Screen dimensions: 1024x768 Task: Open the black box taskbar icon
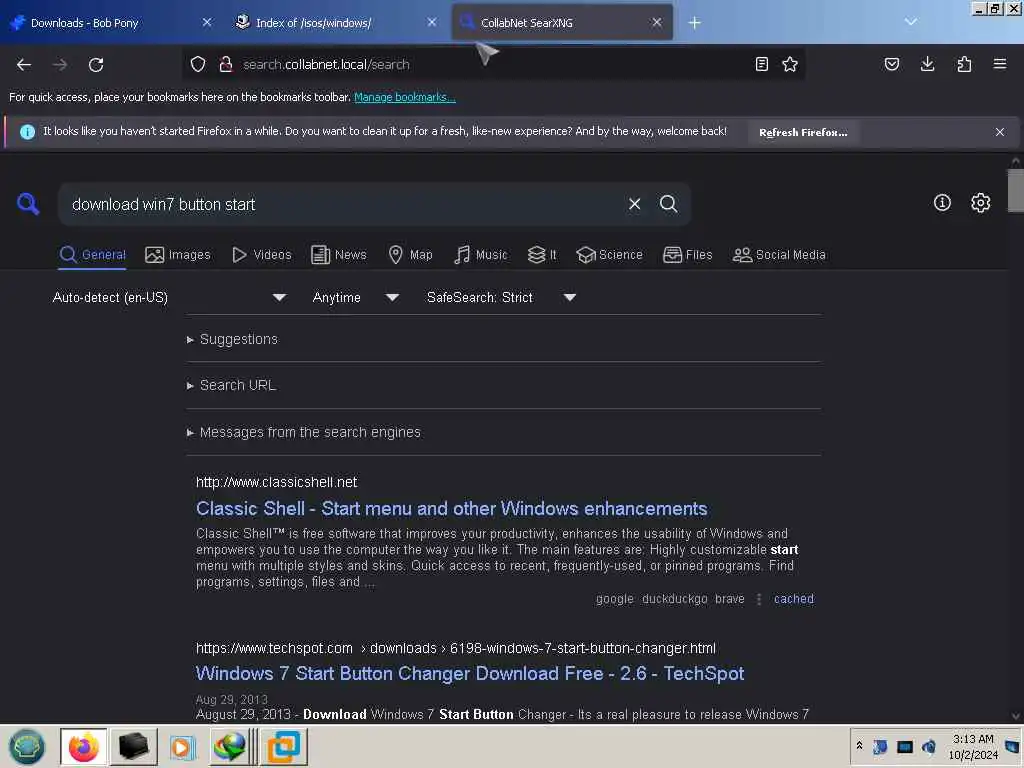[134, 746]
